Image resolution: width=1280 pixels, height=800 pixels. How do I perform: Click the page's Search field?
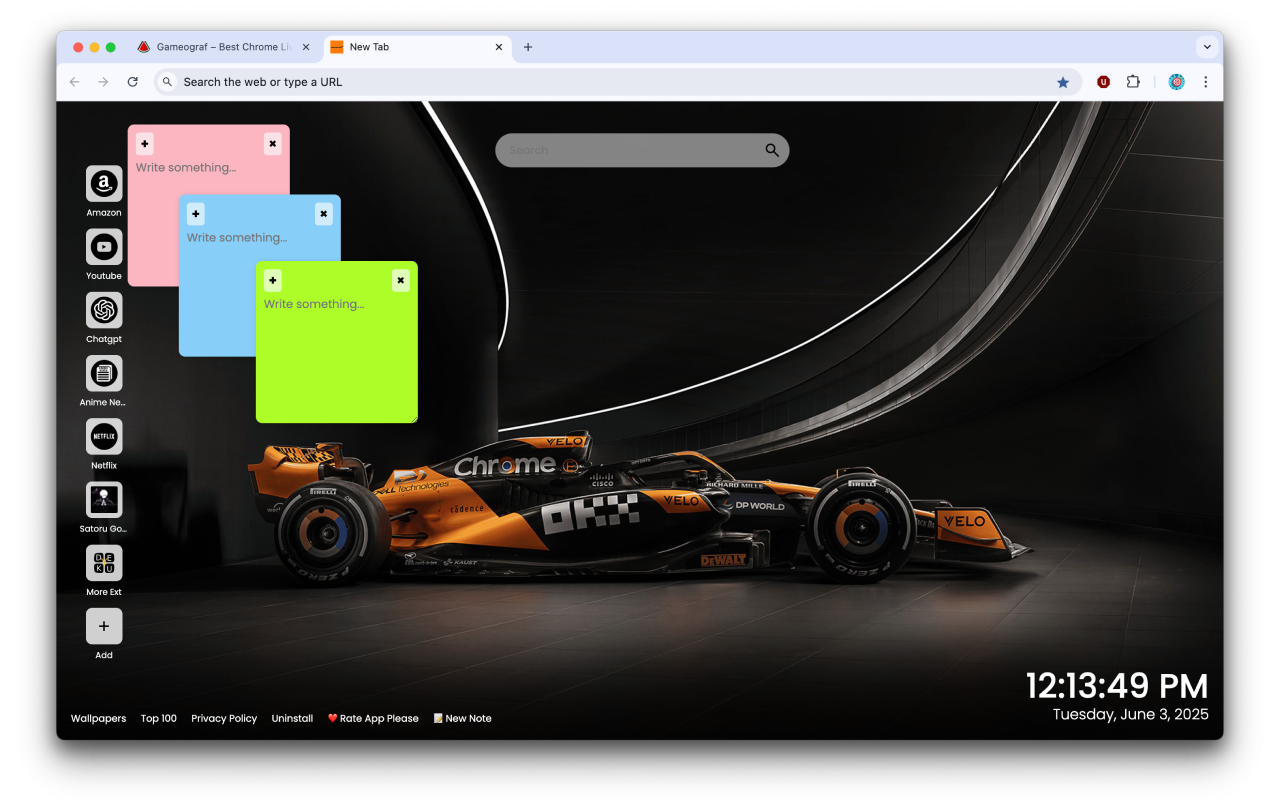tap(642, 149)
